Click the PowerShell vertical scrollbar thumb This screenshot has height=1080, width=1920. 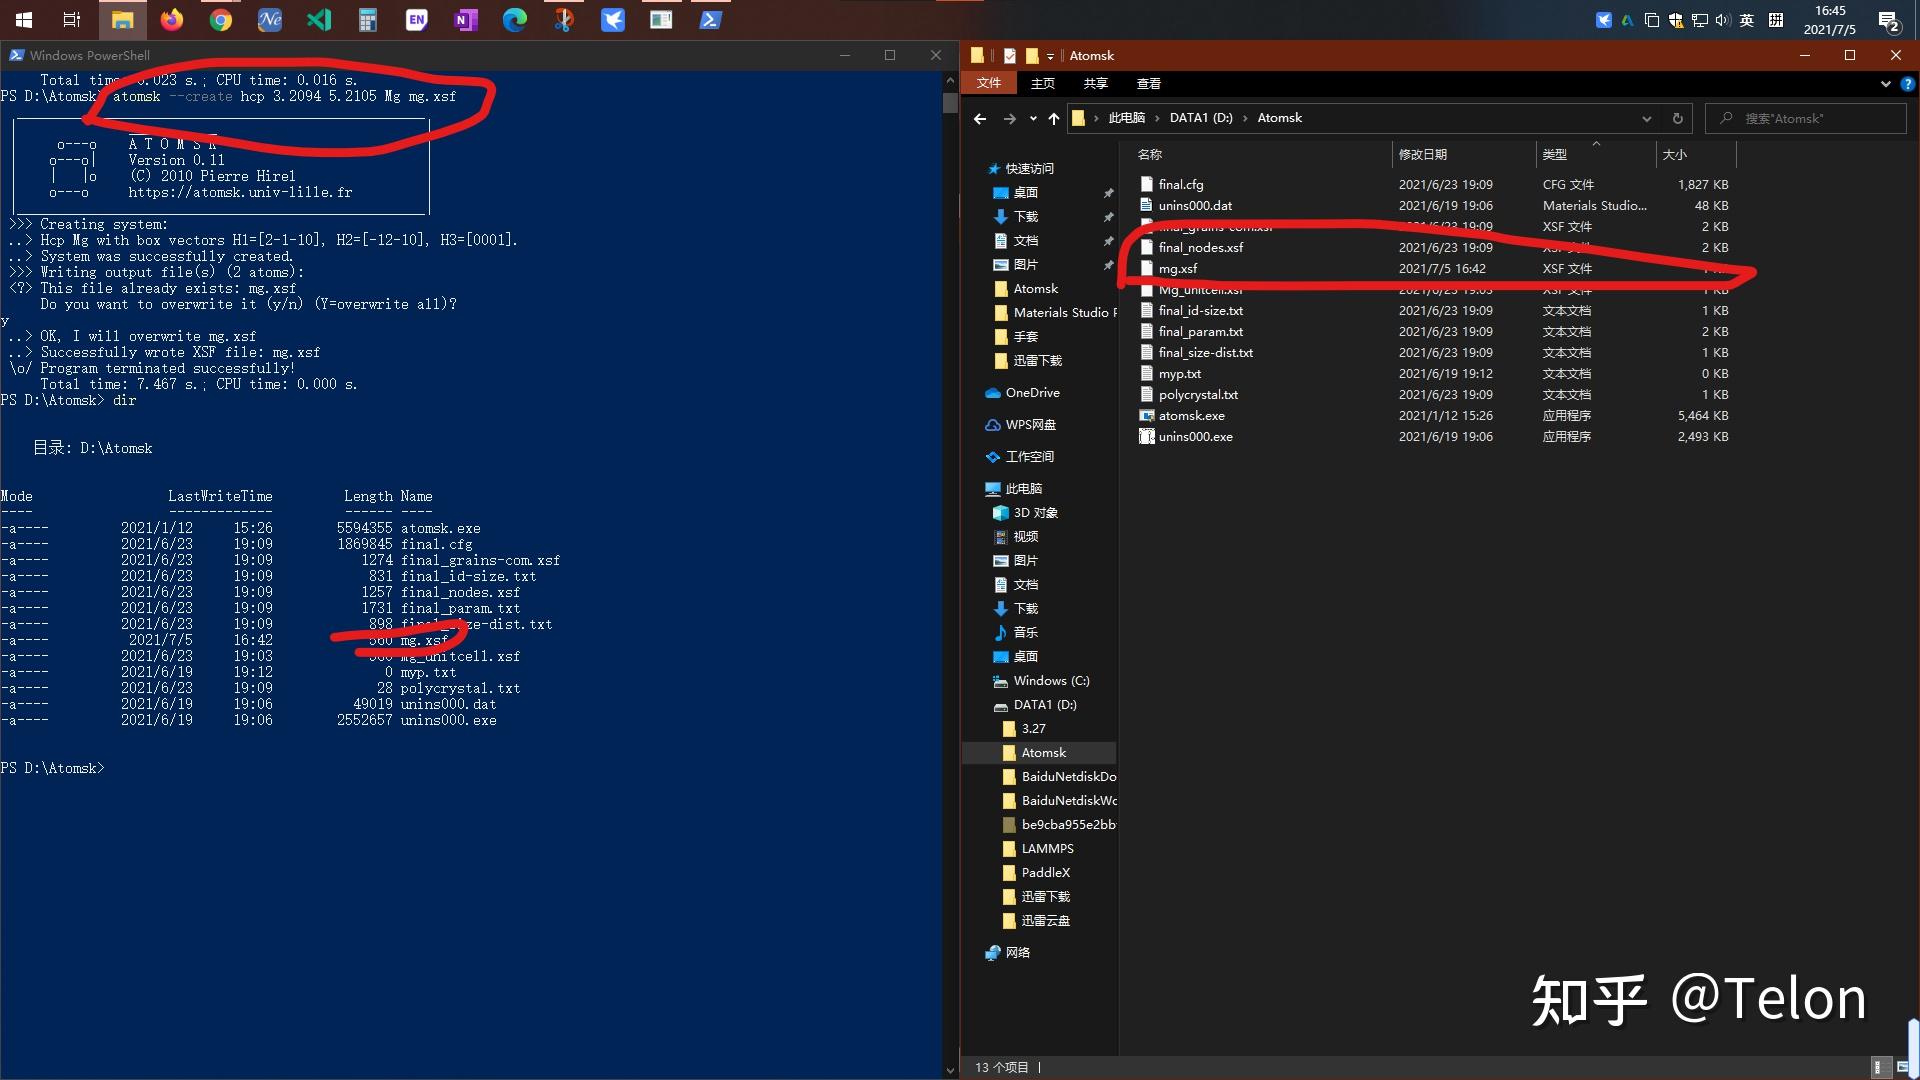pos(950,102)
